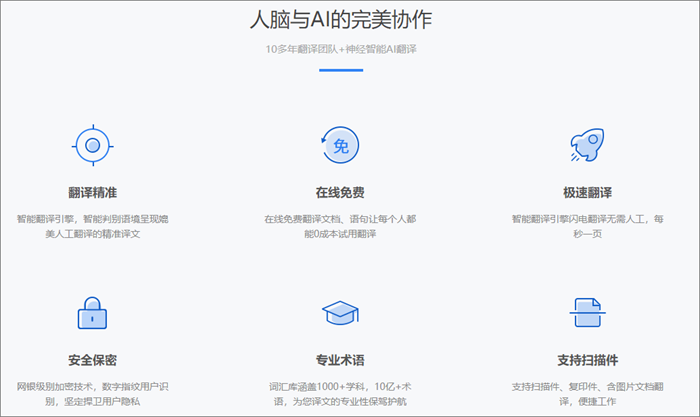Choose the 专业术语 heading

pyautogui.click(x=339, y=360)
